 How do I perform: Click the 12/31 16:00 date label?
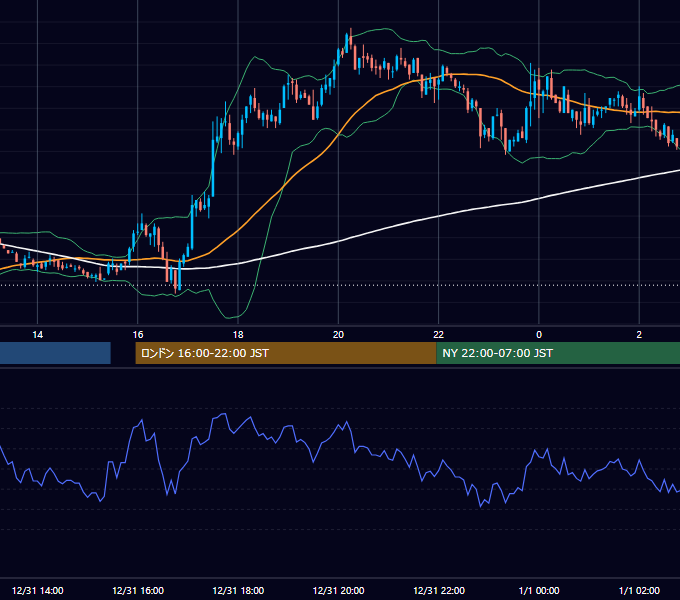[x=138, y=590]
